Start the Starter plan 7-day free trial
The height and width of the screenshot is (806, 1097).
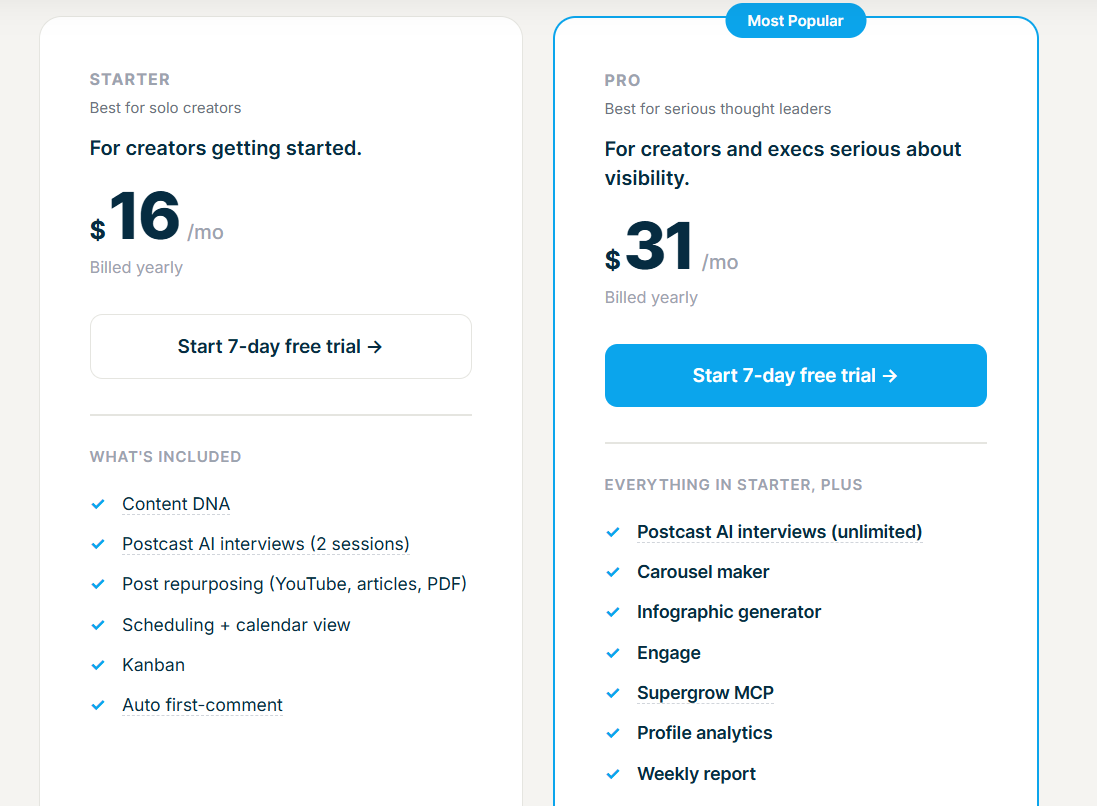(281, 346)
